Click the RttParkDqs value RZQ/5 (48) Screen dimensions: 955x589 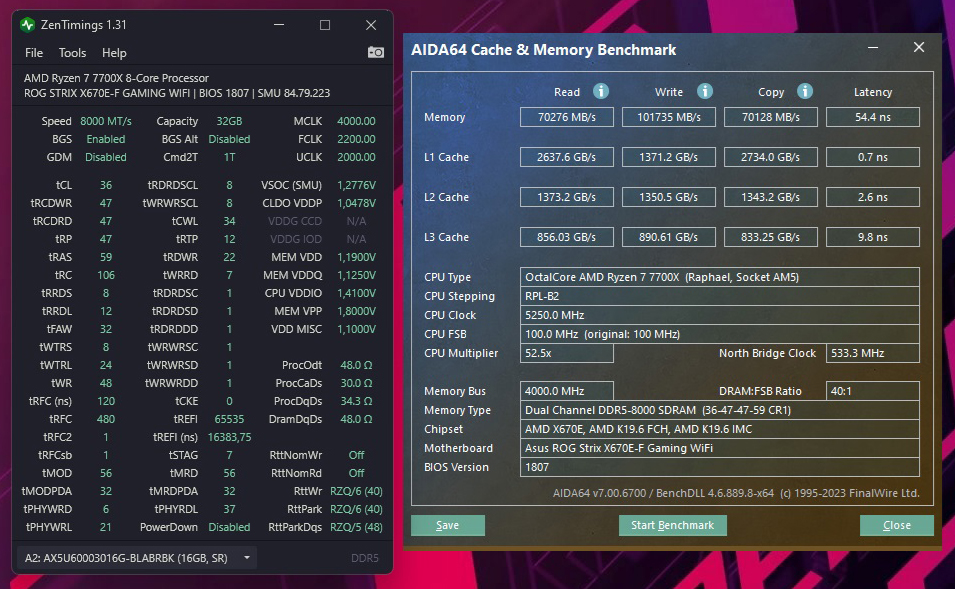pos(356,527)
